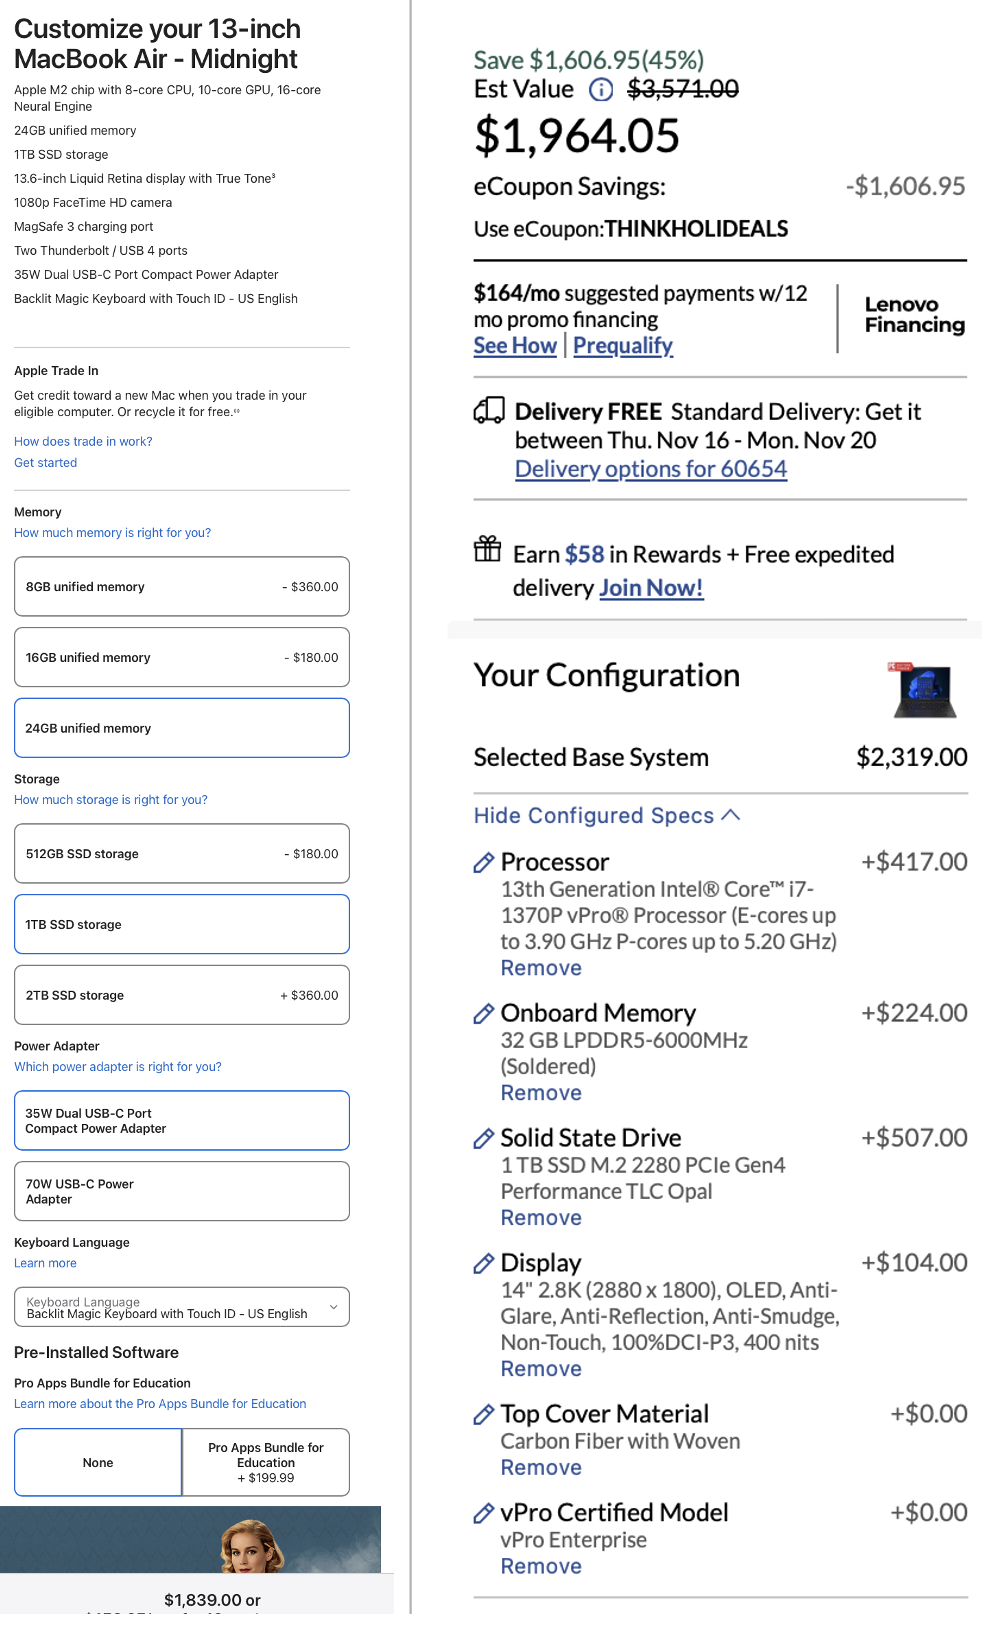982x1626 pixels.
Task: Click the edit pencil next to Display
Action: point(484,1263)
